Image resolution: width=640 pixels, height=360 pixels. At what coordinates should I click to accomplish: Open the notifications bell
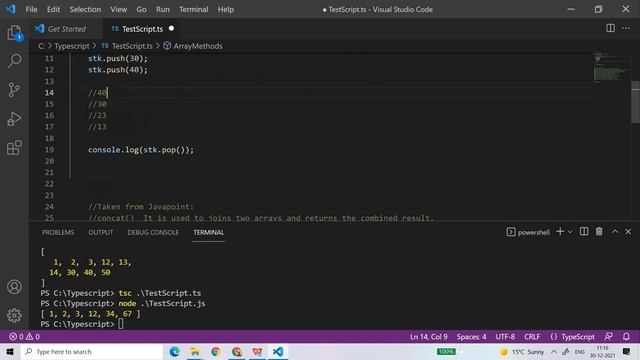coord(626,337)
